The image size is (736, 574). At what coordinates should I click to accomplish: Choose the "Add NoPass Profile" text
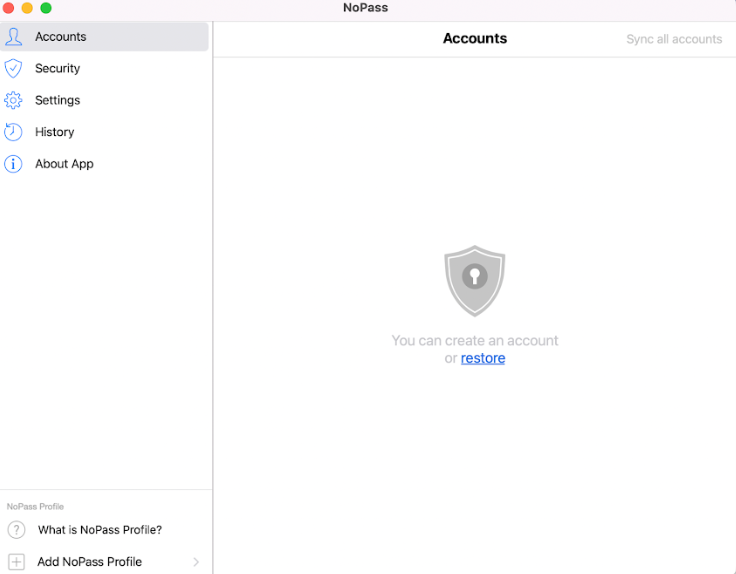pyautogui.click(x=89, y=562)
